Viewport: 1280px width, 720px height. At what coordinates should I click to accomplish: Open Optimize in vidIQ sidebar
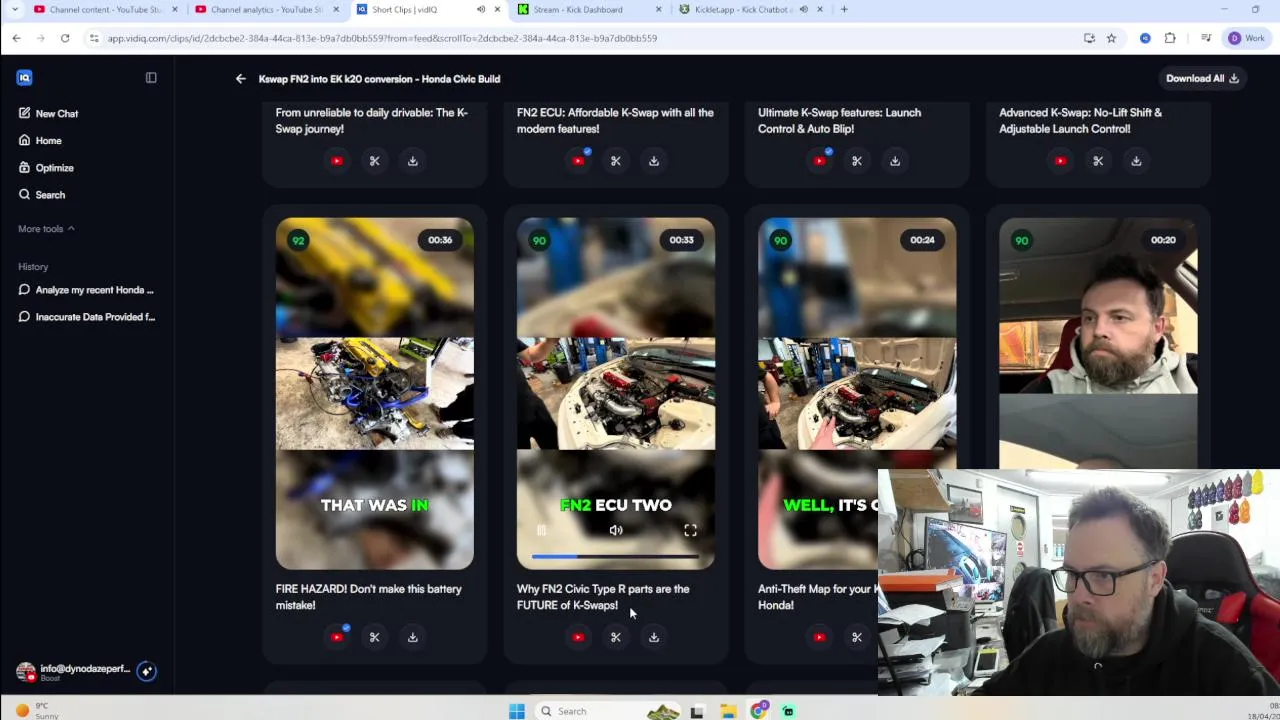click(46, 168)
